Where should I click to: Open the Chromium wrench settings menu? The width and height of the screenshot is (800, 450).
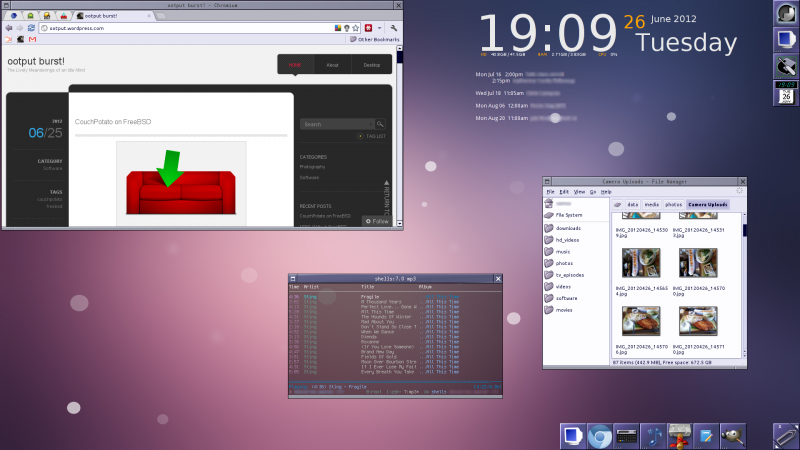coord(393,28)
